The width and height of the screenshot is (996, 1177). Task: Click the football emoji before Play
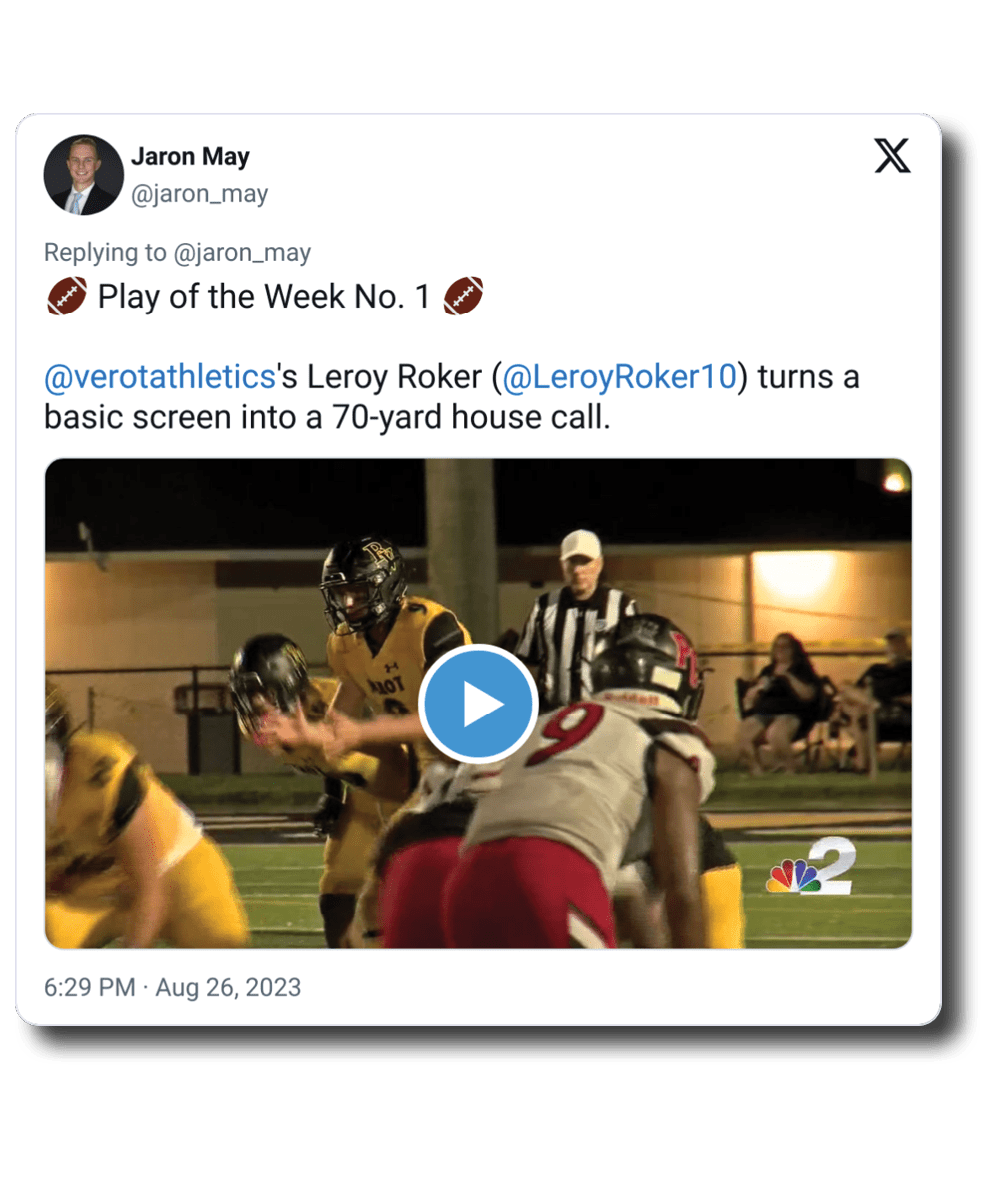[67, 296]
